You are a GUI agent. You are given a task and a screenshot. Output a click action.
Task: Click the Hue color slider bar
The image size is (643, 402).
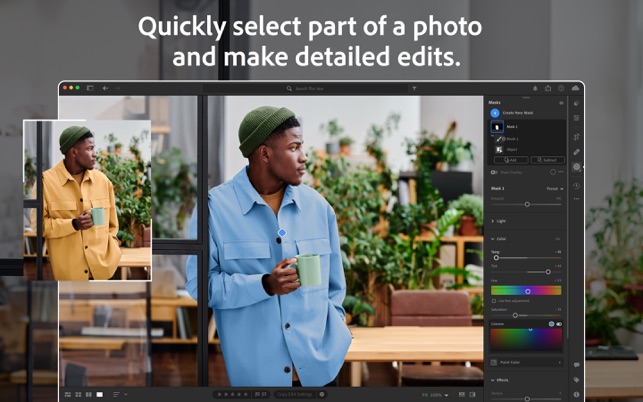[x=526, y=291]
